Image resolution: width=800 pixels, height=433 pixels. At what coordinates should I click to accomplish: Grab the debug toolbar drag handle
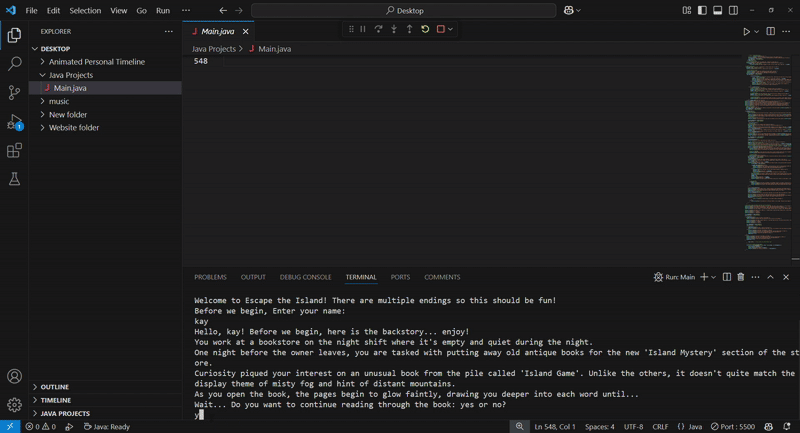(351, 29)
